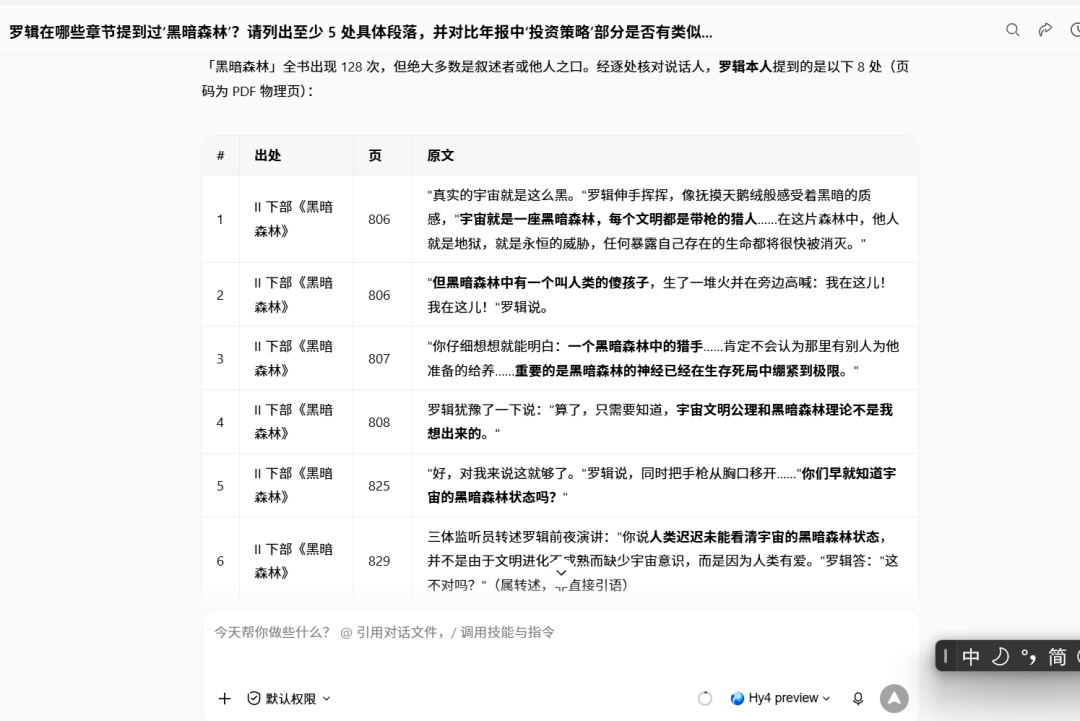Click the intro paragraph mentioning 128 次

click(x=555, y=79)
